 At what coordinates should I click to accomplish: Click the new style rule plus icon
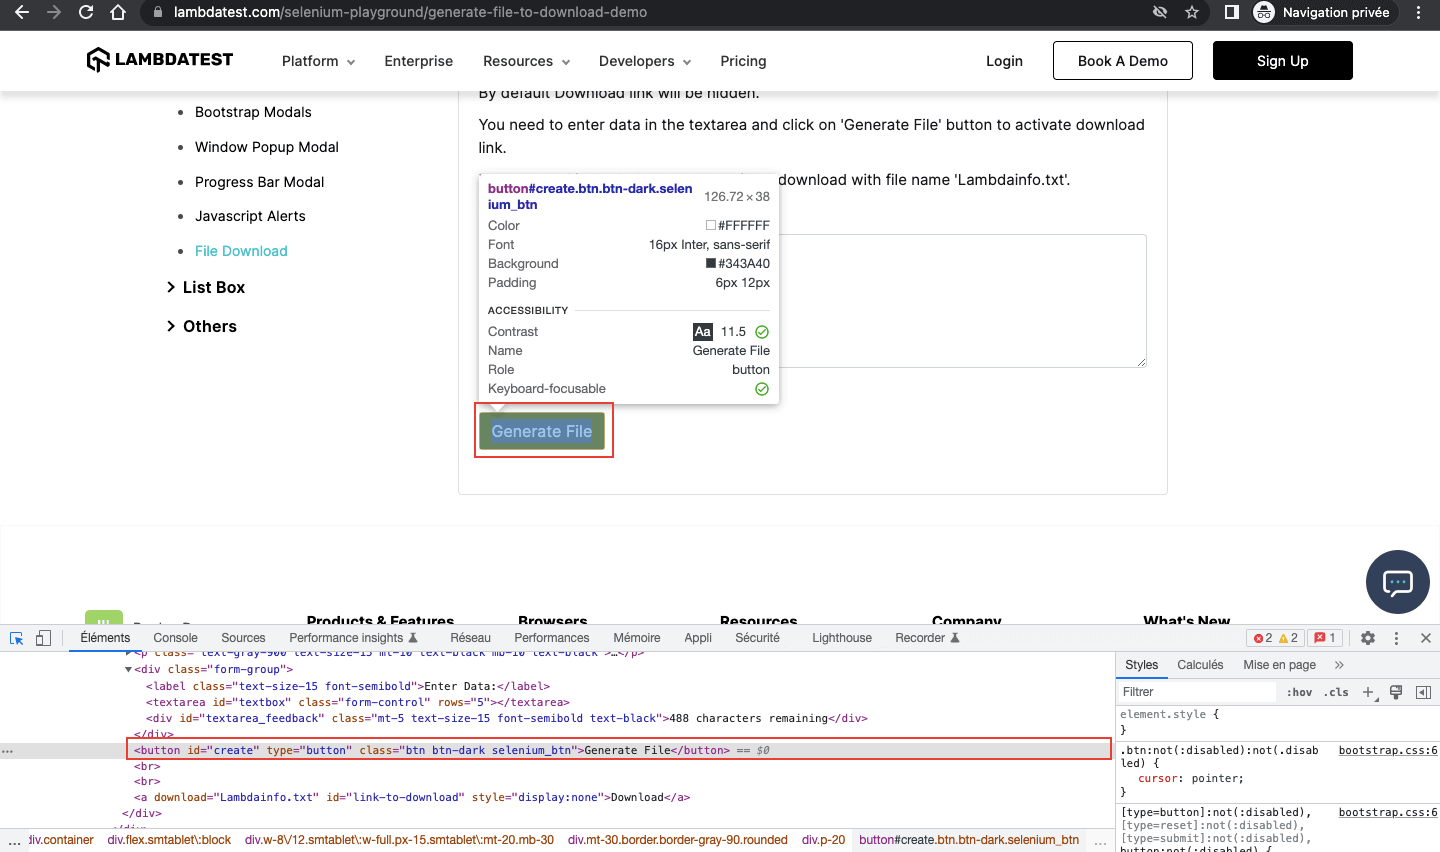pyautogui.click(x=1369, y=692)
